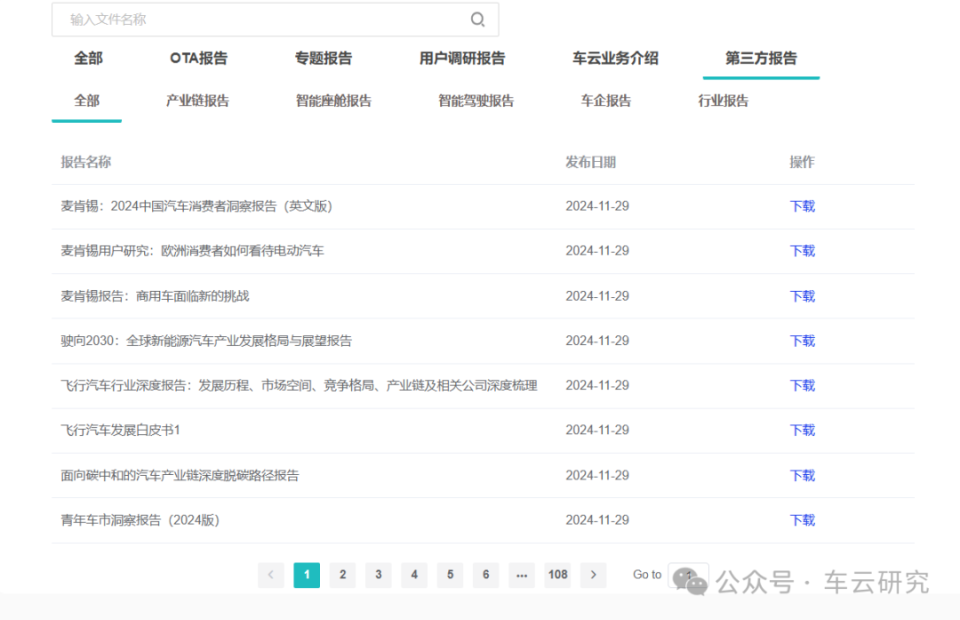960x620 pixels.
Task: Click the previous page arrow
Action: (x=271, y=575)
